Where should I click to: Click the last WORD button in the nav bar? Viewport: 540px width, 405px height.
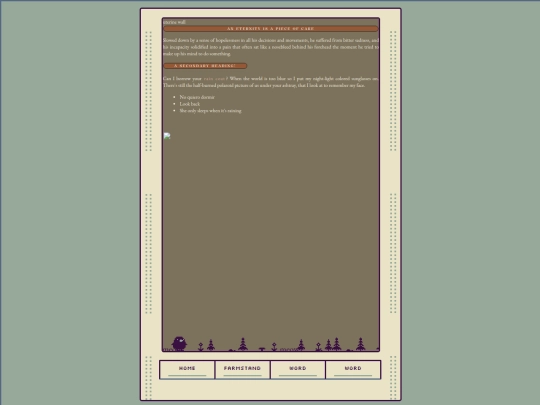tap(353, 370)
